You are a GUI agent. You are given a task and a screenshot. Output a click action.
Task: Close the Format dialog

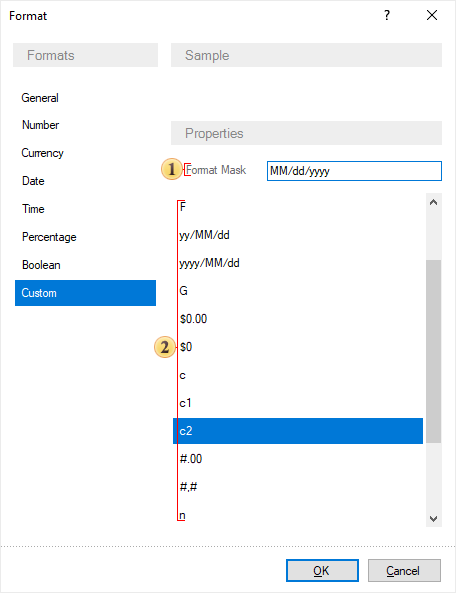(432, 16)
